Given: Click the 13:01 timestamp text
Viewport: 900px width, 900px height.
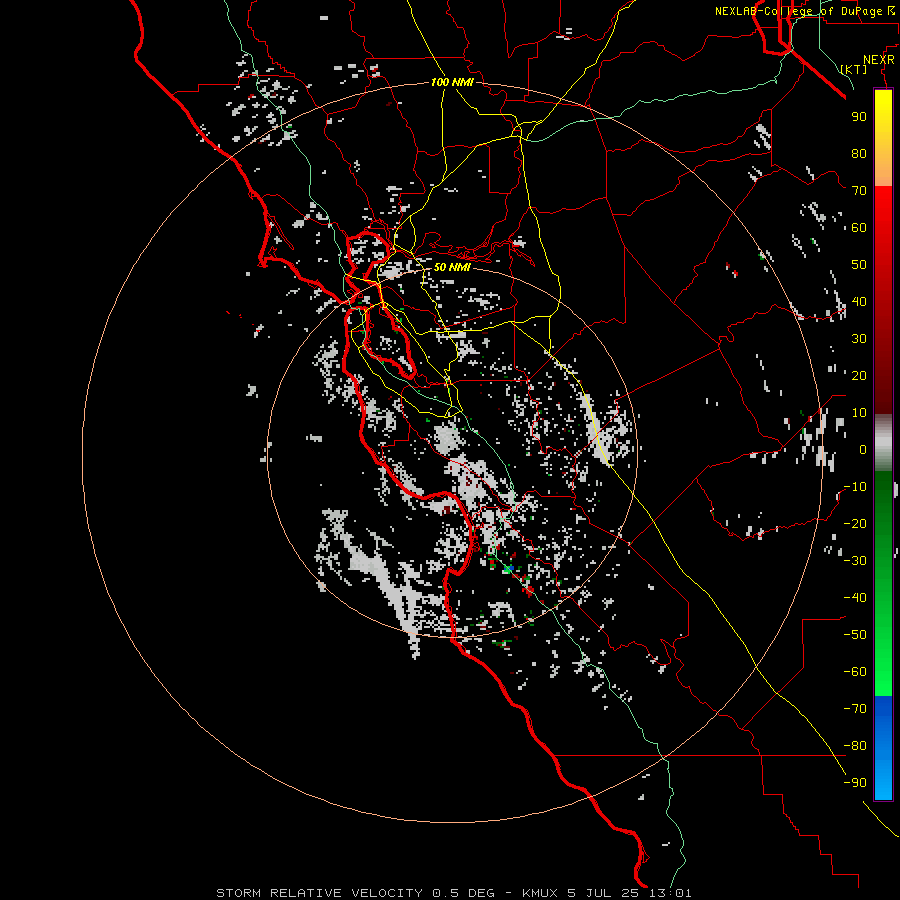Looking at the screenshot, I should 670,893.
